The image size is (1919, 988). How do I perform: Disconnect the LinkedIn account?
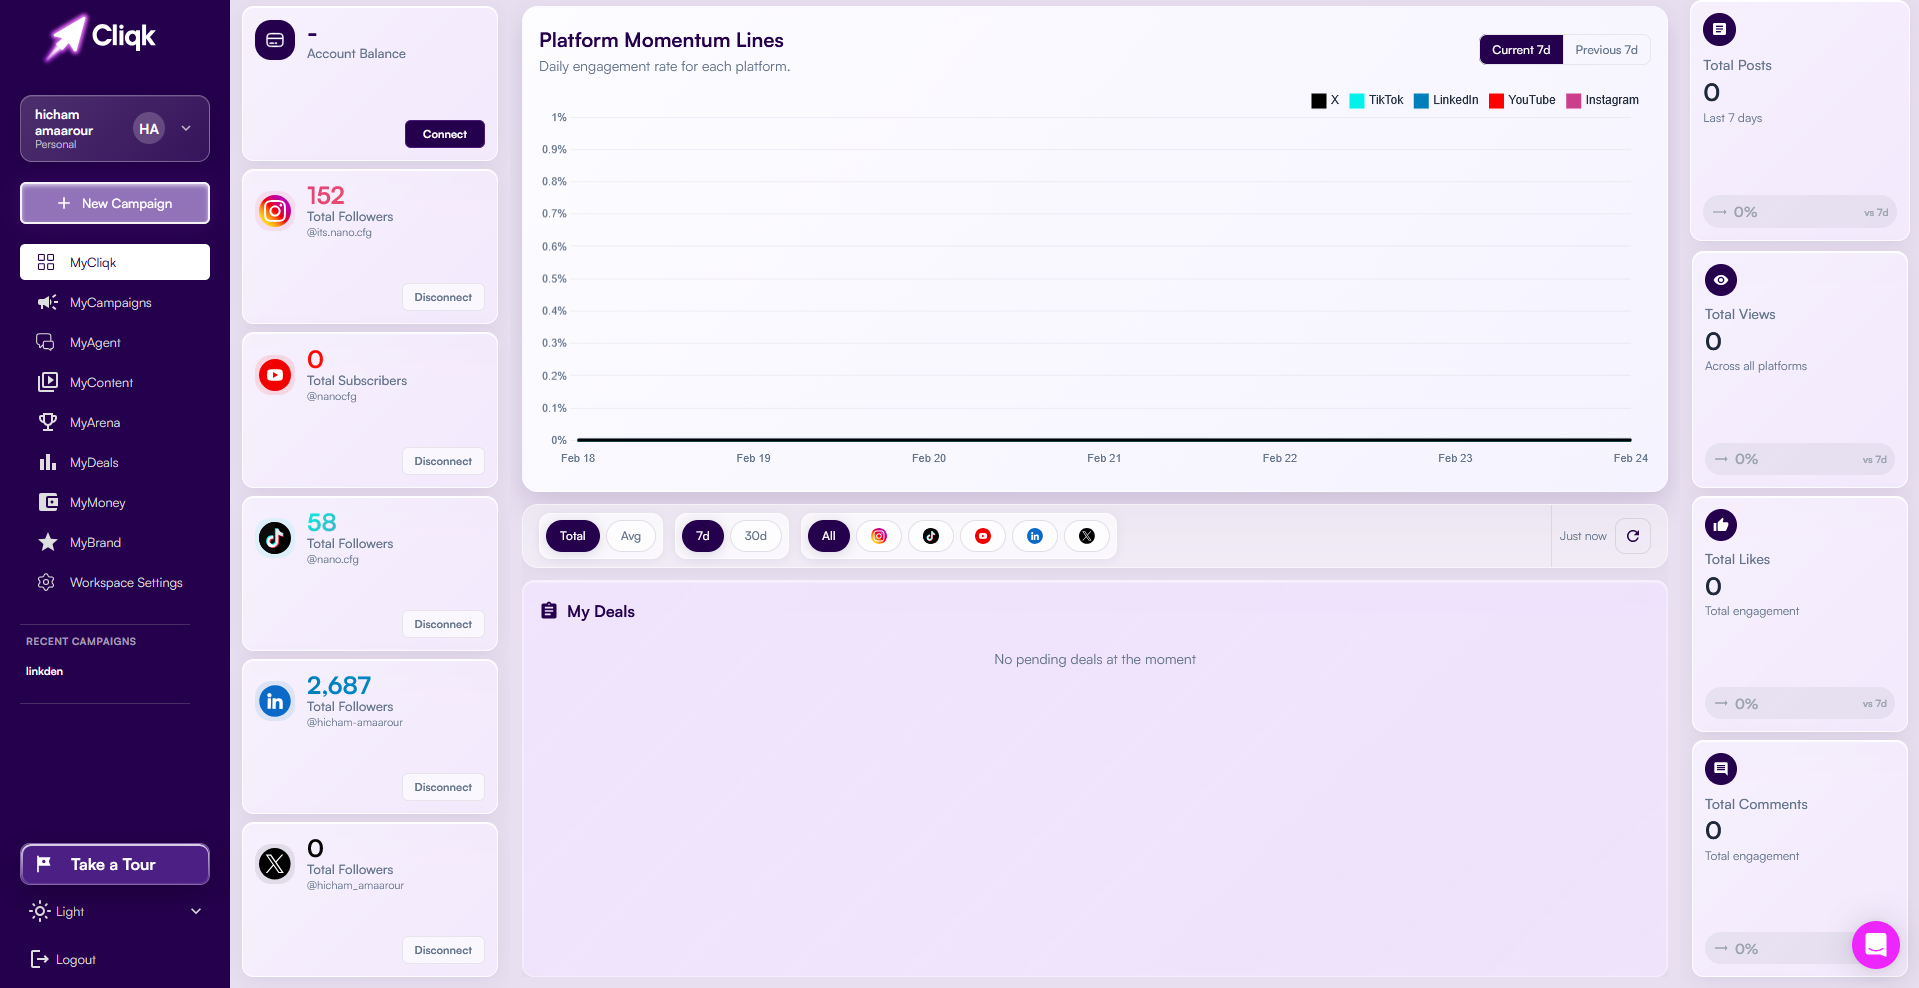pos(443,787)
